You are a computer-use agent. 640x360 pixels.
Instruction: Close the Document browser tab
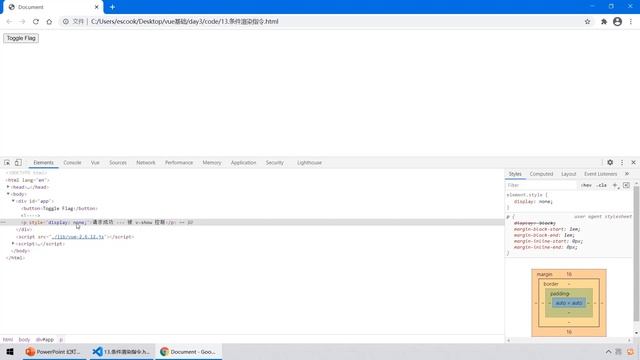(97, 7)
